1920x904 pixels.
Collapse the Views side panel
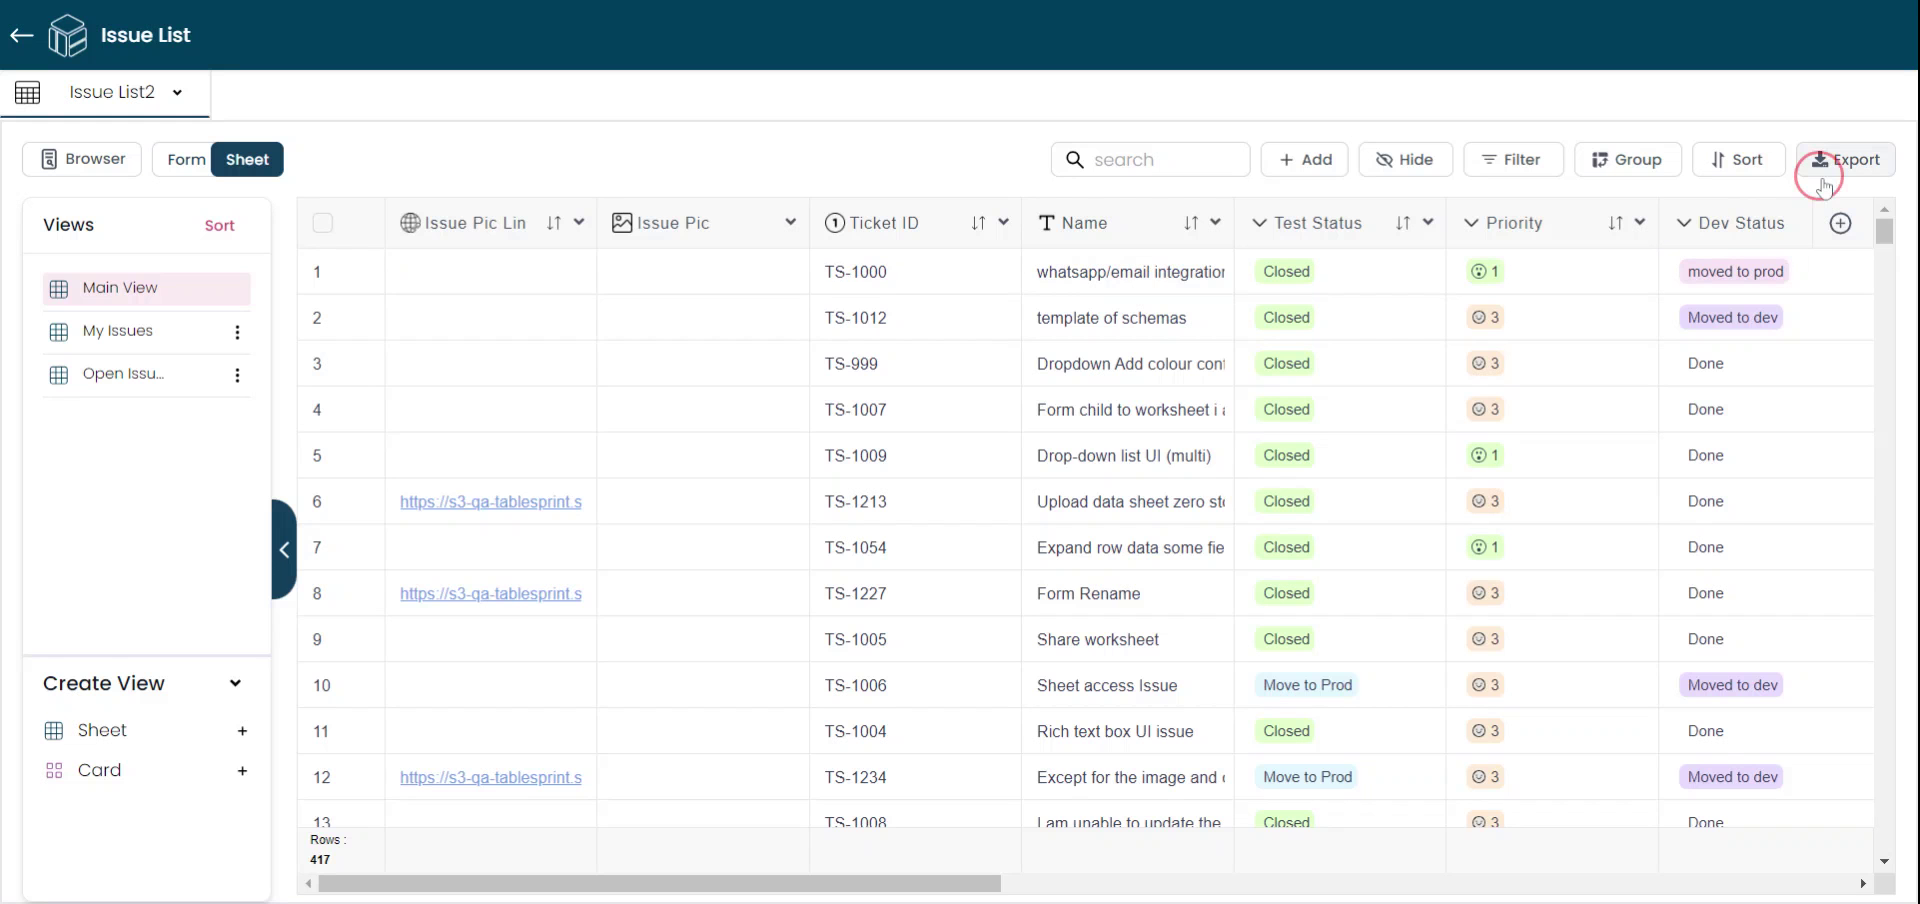point(284,549)
